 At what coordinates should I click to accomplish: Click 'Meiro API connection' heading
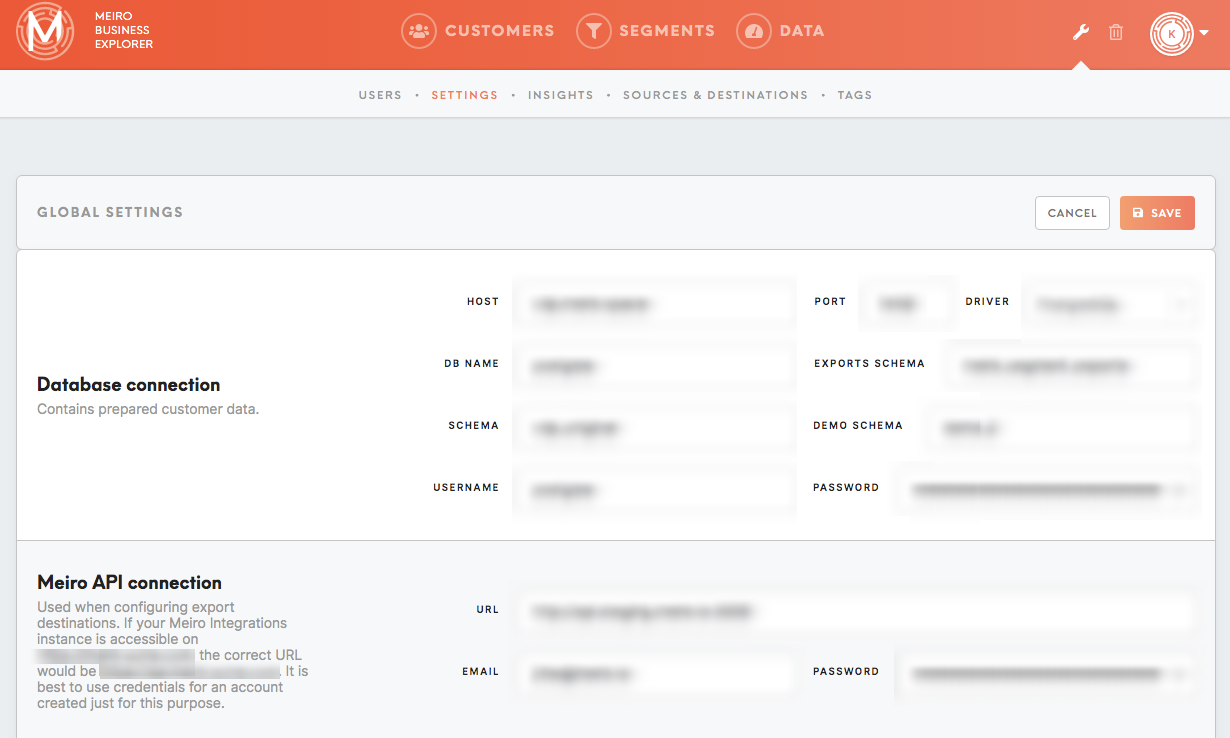click(130, 583)
